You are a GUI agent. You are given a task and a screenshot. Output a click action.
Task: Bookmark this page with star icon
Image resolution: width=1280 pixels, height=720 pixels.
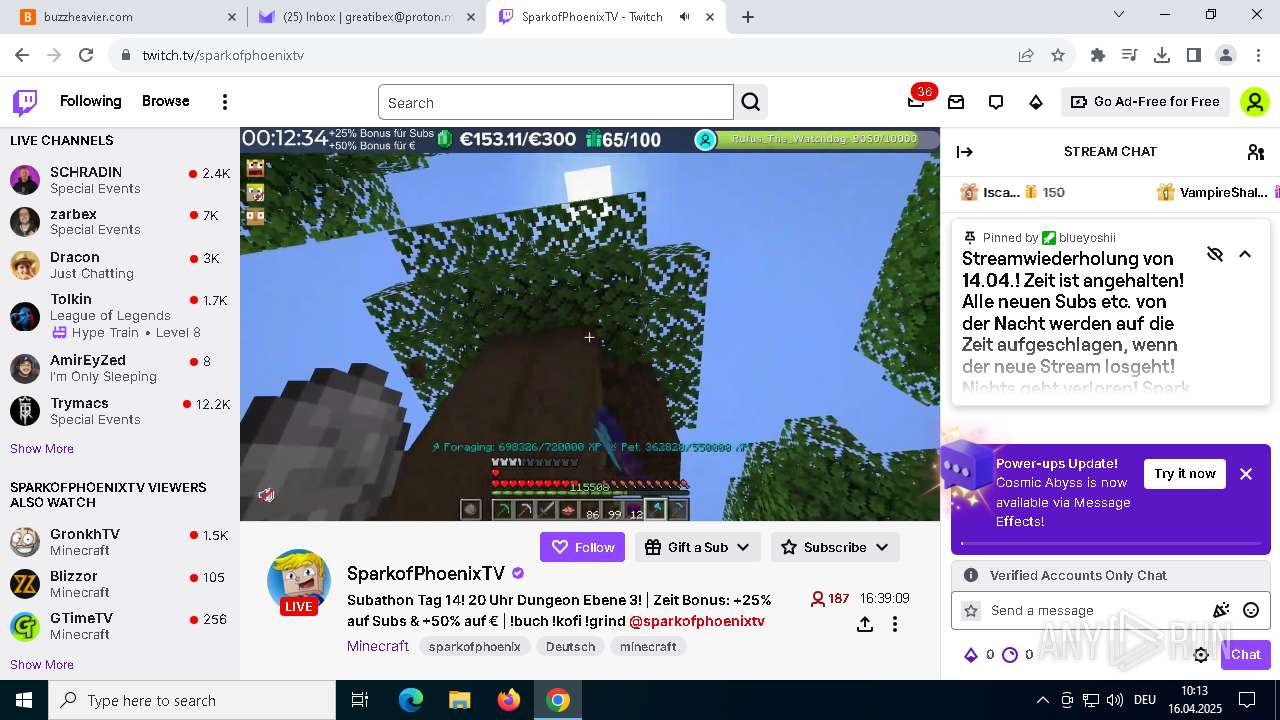click(x=1058, y=55)
